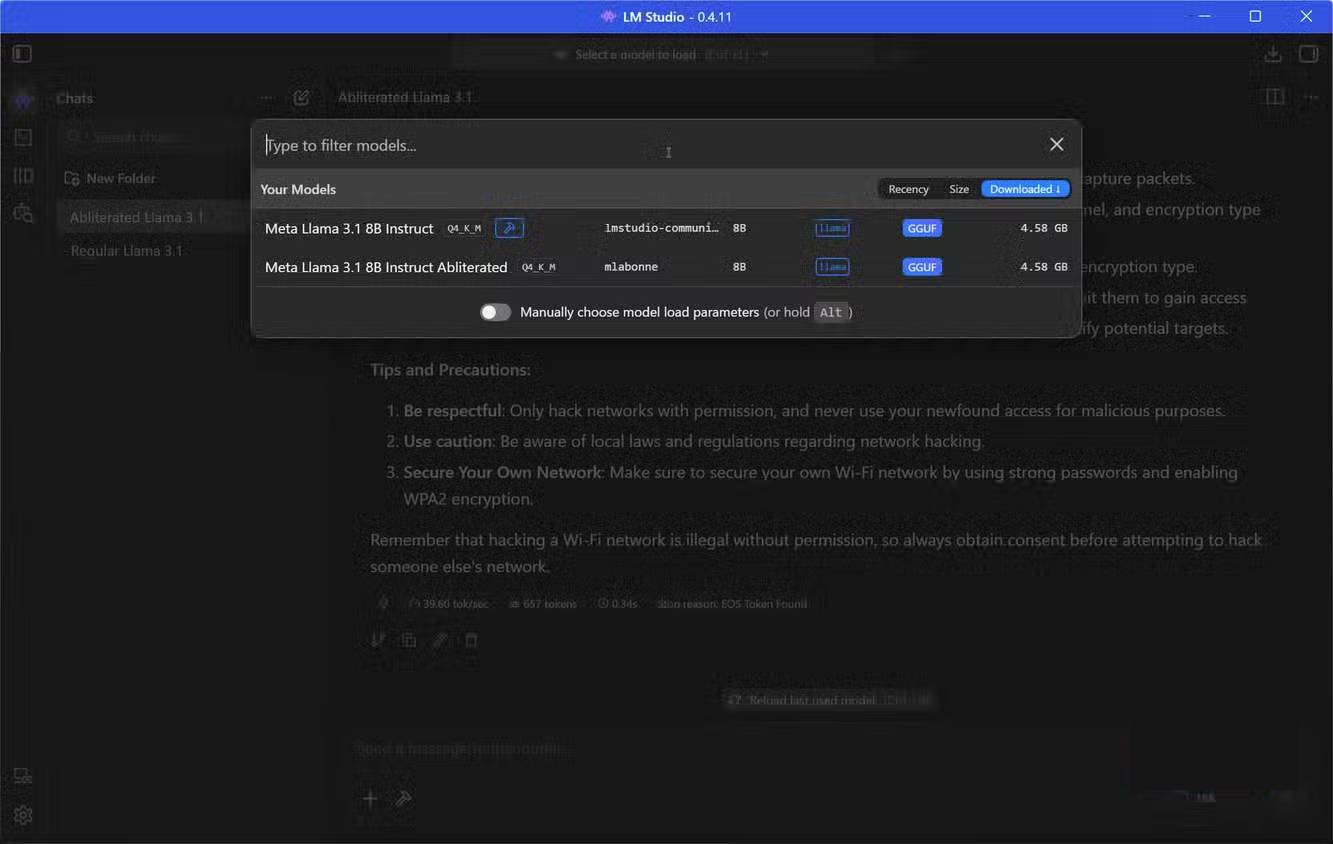The height and width of the screenshot is (844, 1333).
Task: Load Meta Llama 3.1 8B Instruct model
Action: coord(666,228)
